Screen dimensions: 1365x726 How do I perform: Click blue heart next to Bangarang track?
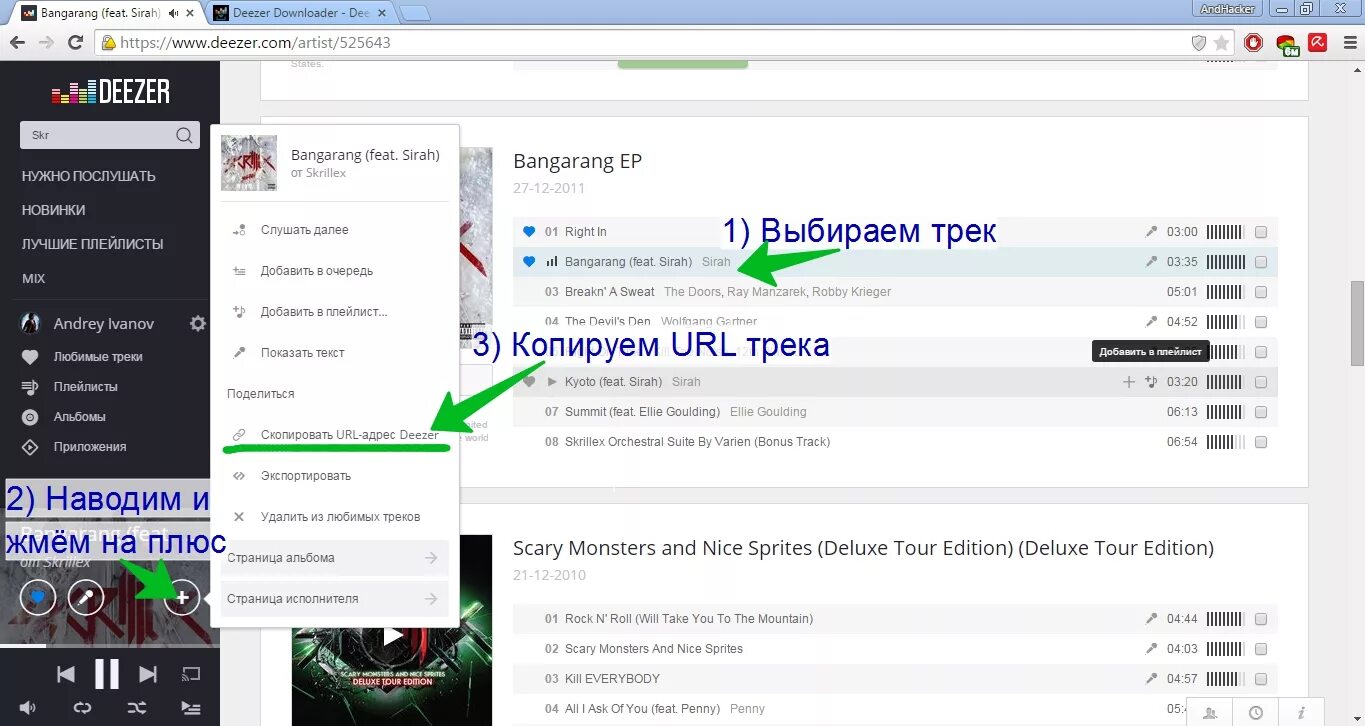(x=530, y=262)
